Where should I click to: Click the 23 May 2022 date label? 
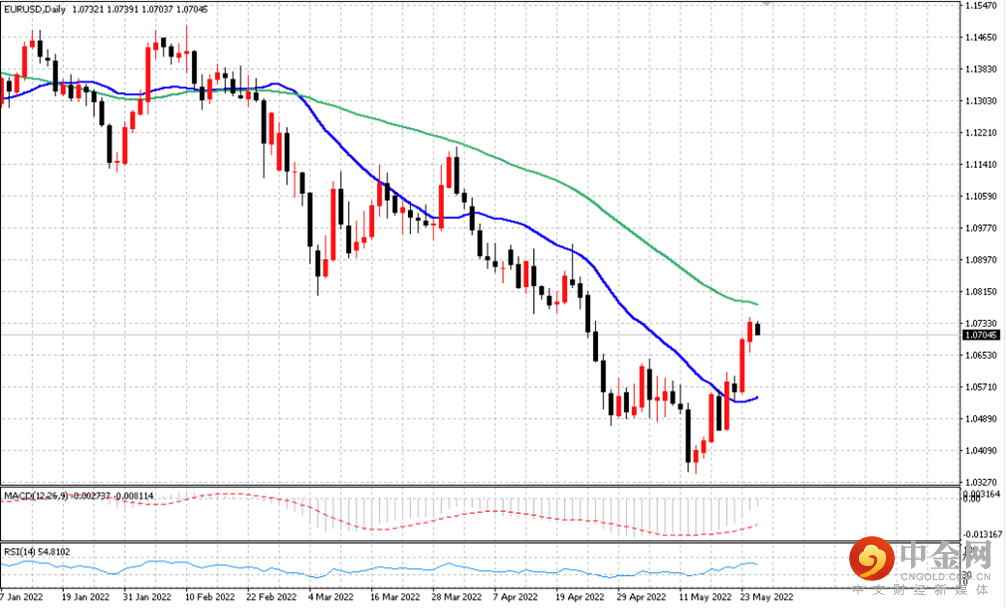click(x=767, y=597)
